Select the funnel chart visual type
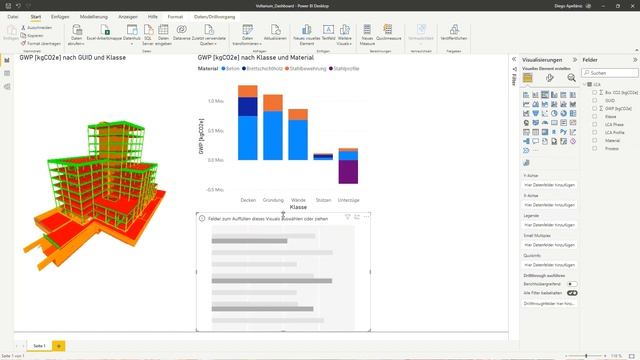The height and width of the screenshot is (360, 640). (536, 113)
